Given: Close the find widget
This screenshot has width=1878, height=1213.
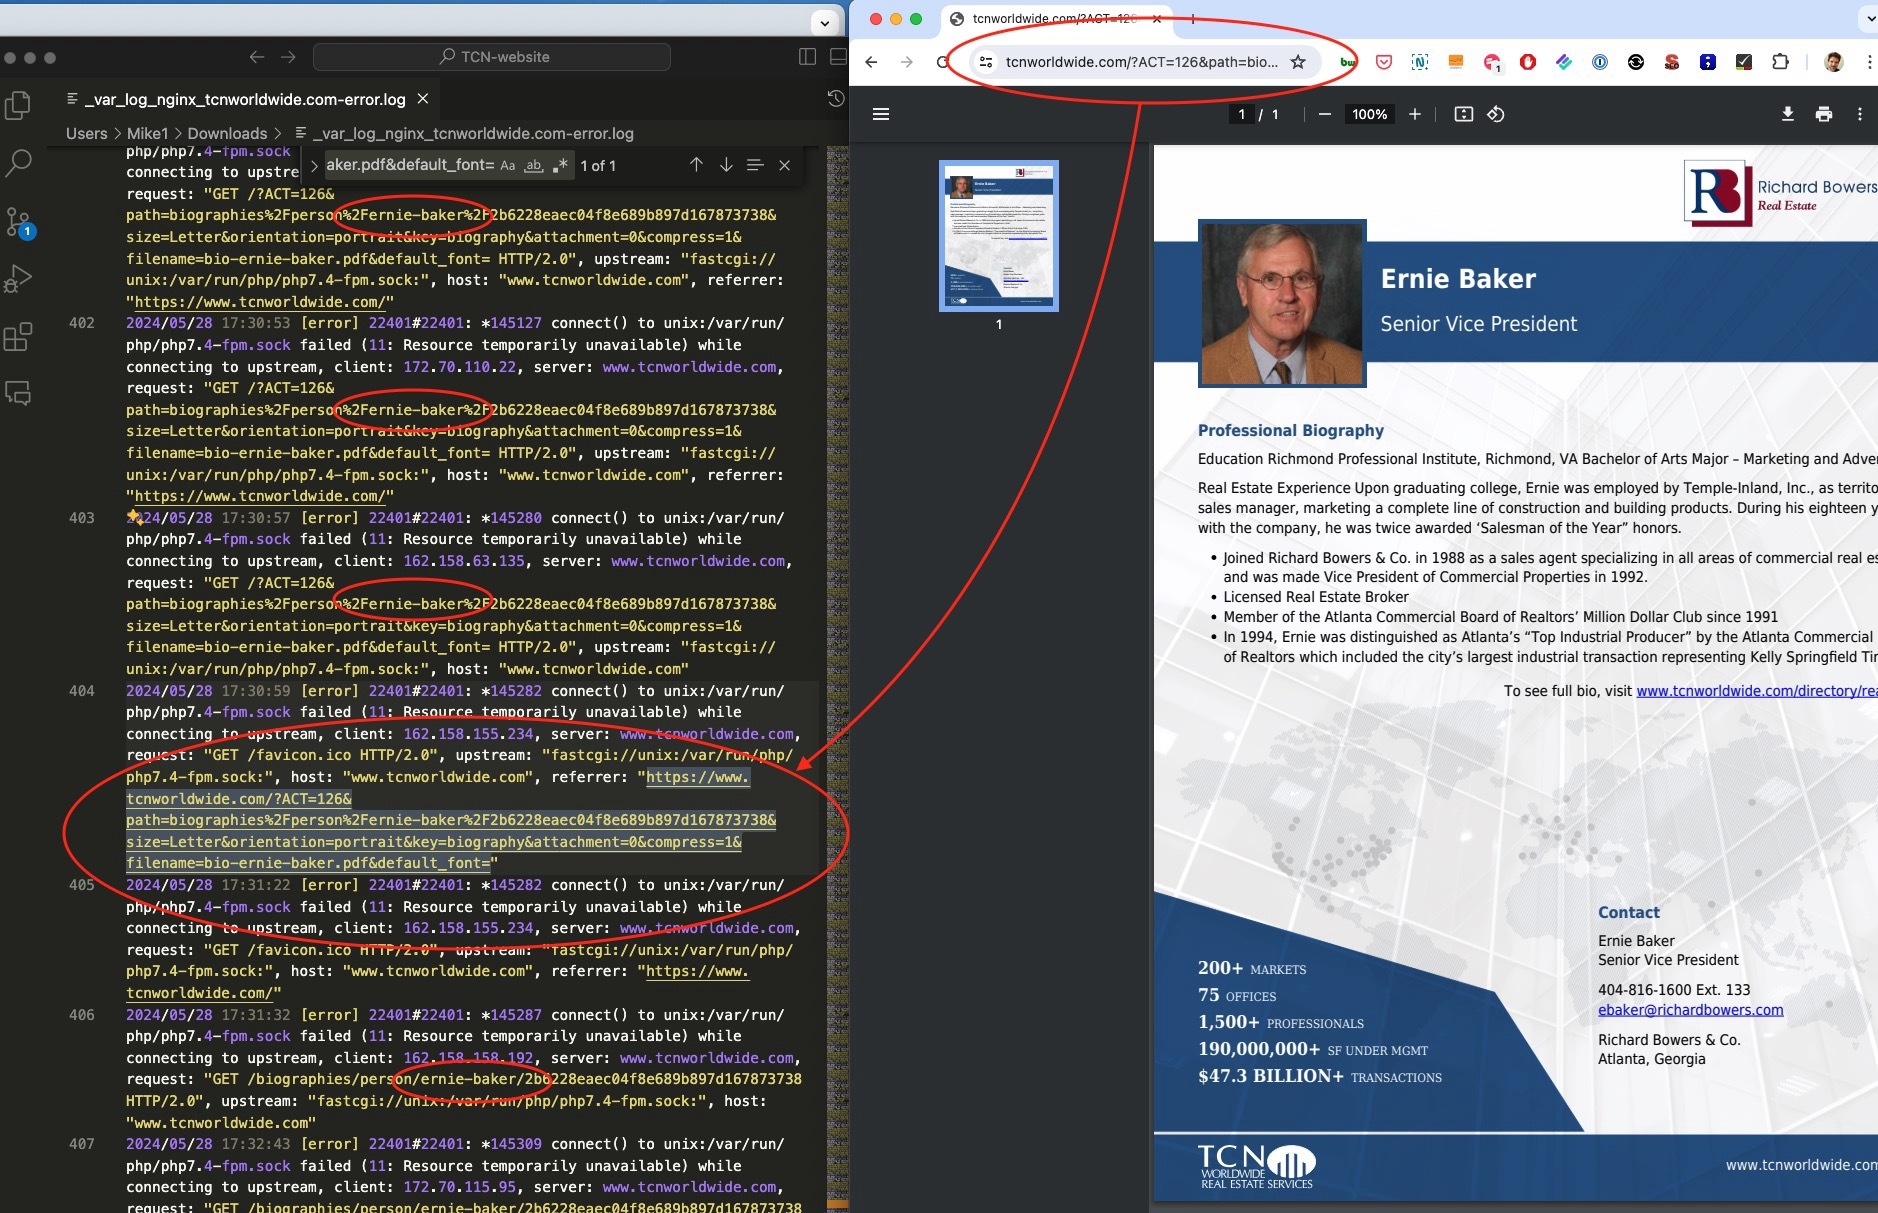Looking at the screenshot, I should click(785, 165).
